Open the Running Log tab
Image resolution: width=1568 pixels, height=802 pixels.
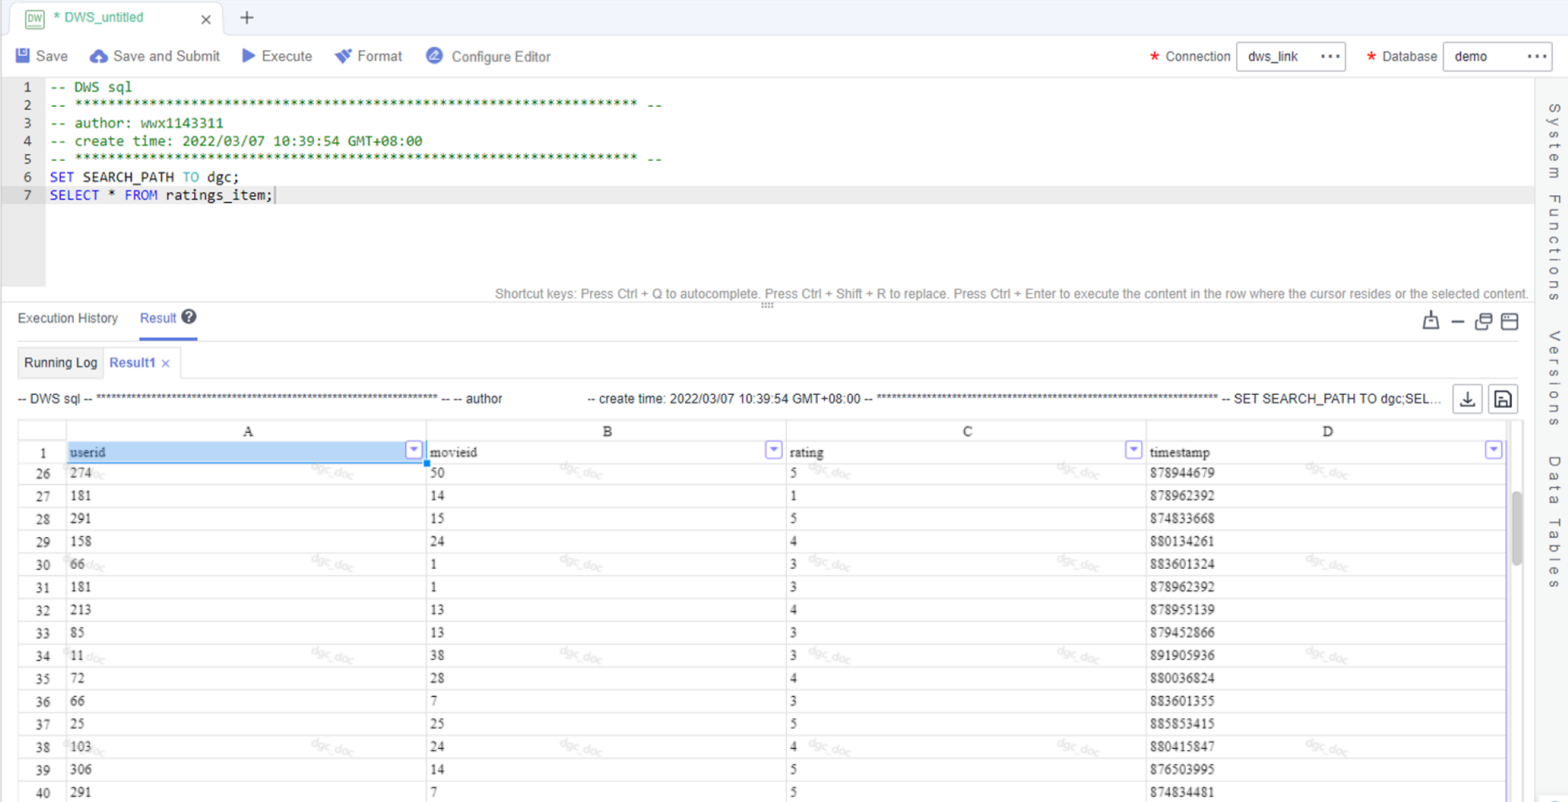[x=61, y=362]
